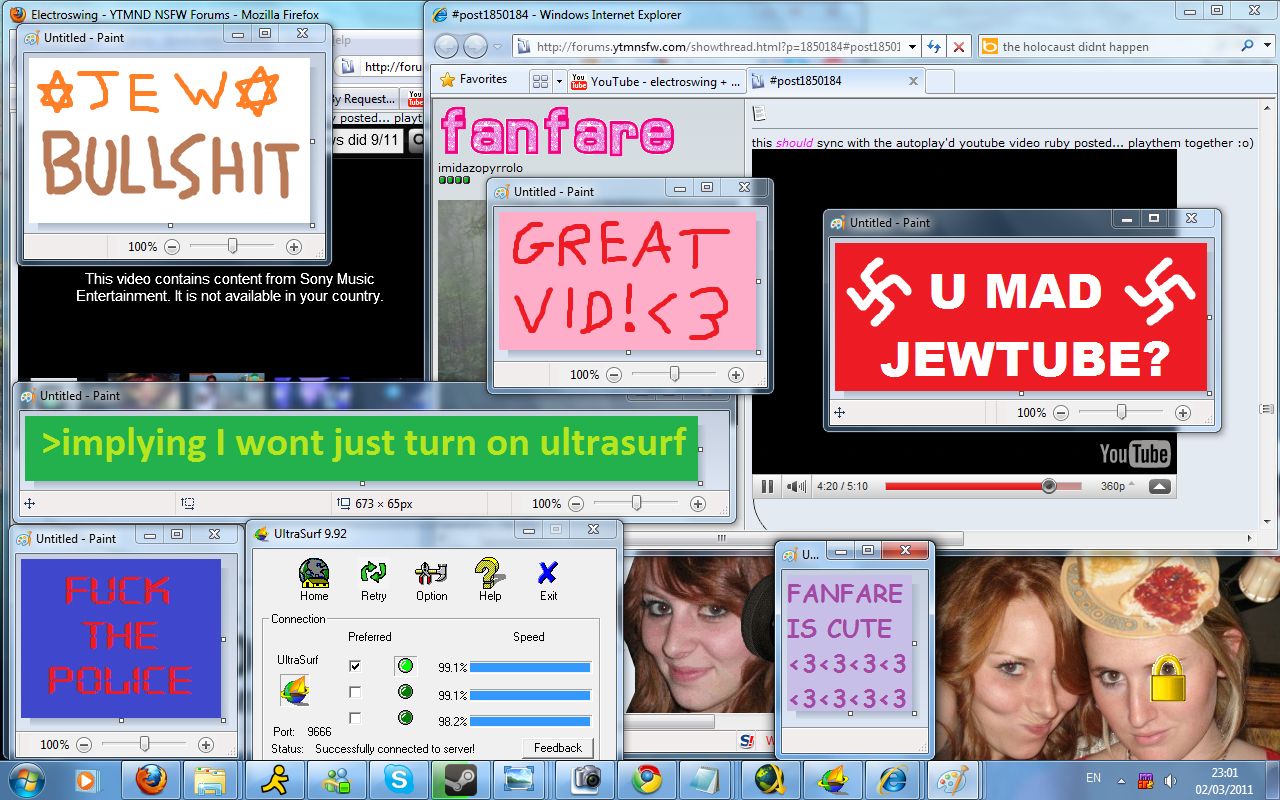Screen dimensions: 1280x800
Task: Mute the YouTube video with speaker icon
Action: point(795,486)
